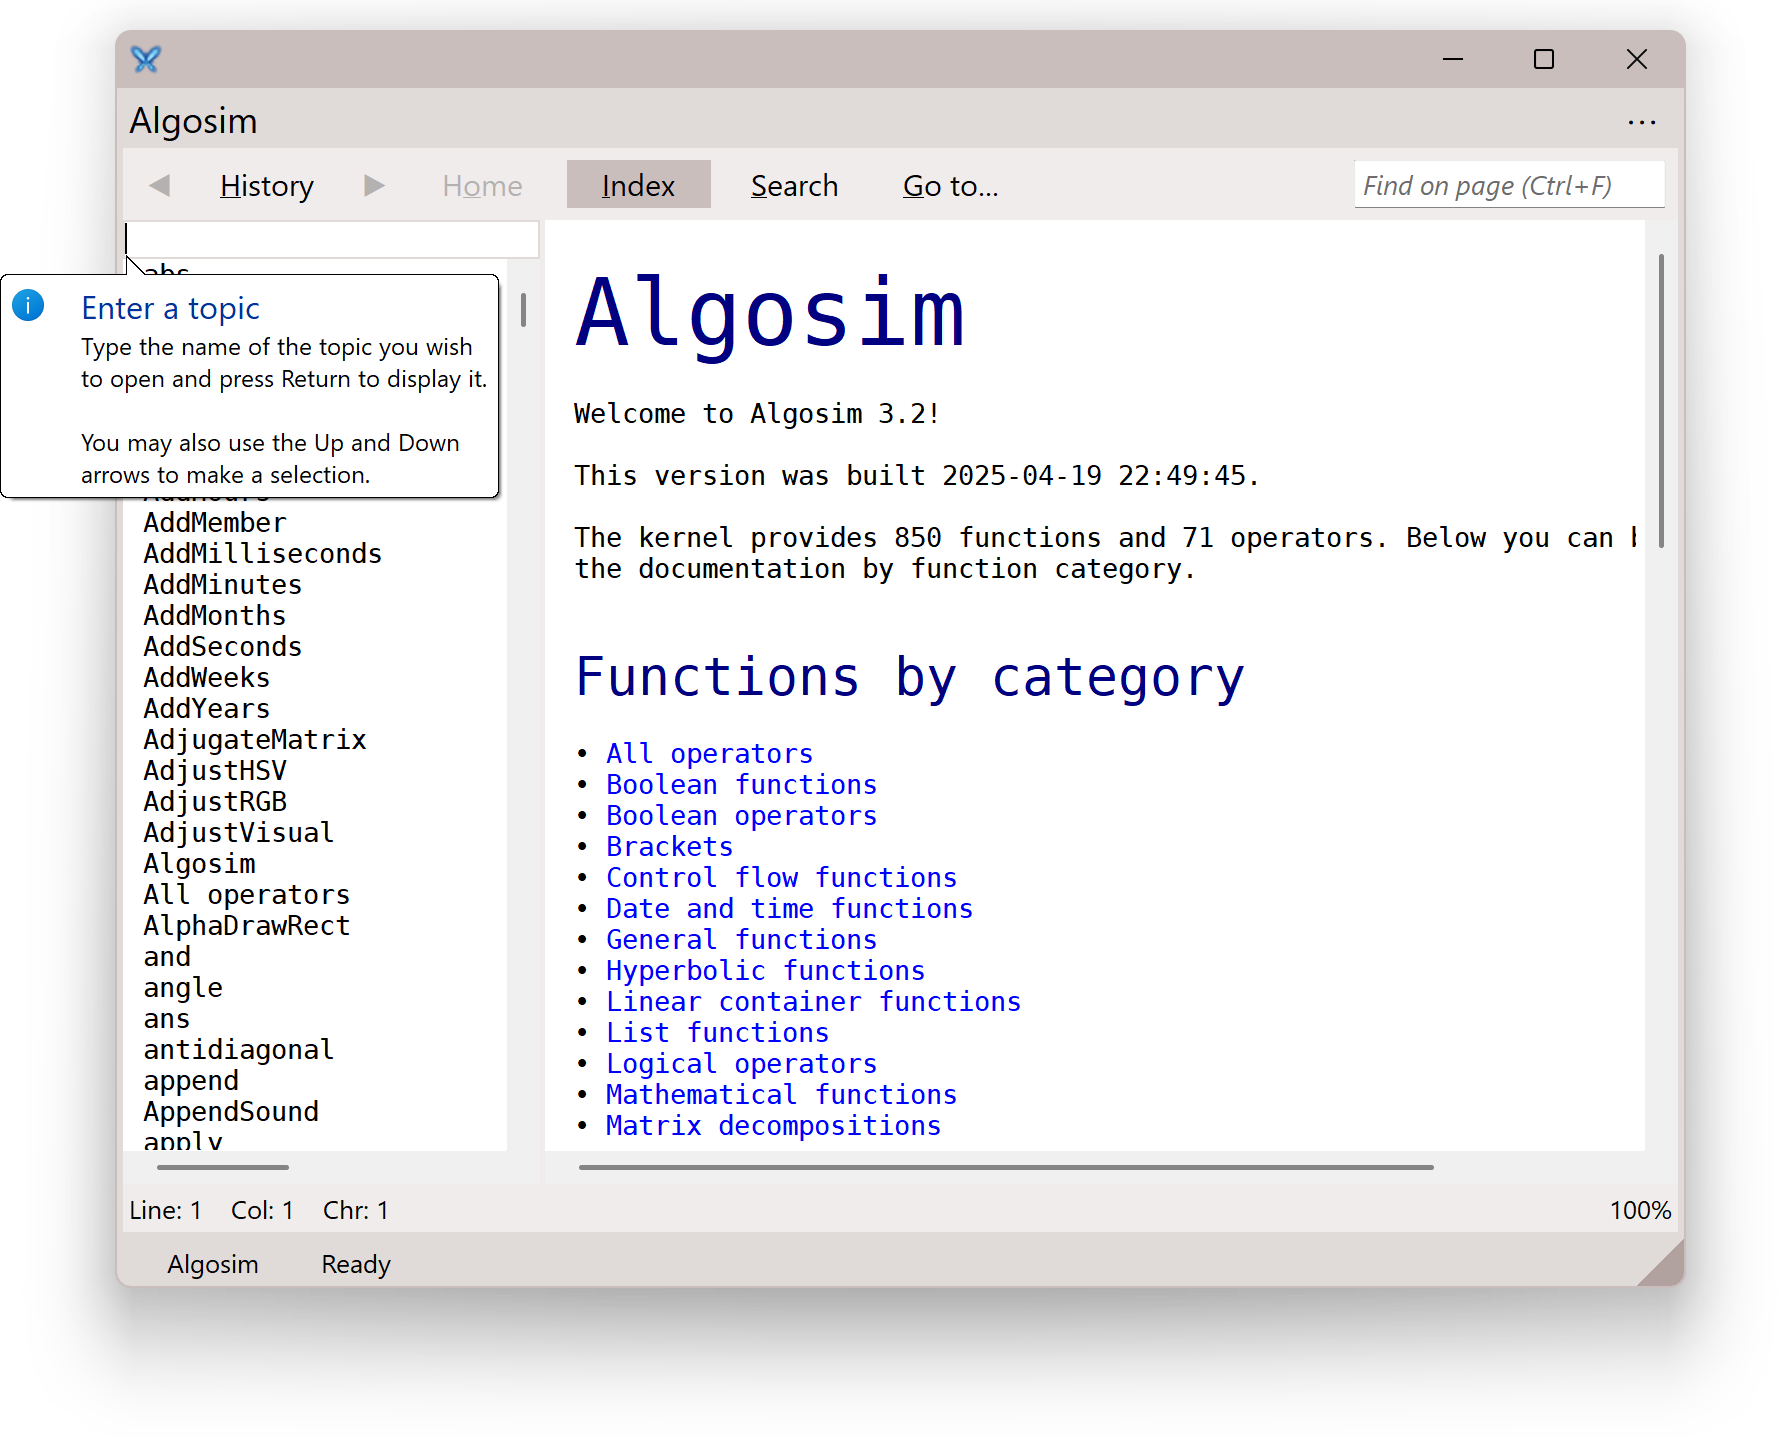The height and width of the screenshot is (1438, 1780).
Task: Select AddMonths in the index list
Action: pyautogui.click(x=214, y=615)
